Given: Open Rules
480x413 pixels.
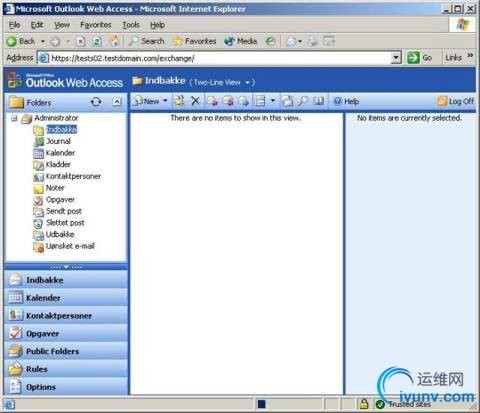Looking at the screenshot, I should [x=66, y=369].
